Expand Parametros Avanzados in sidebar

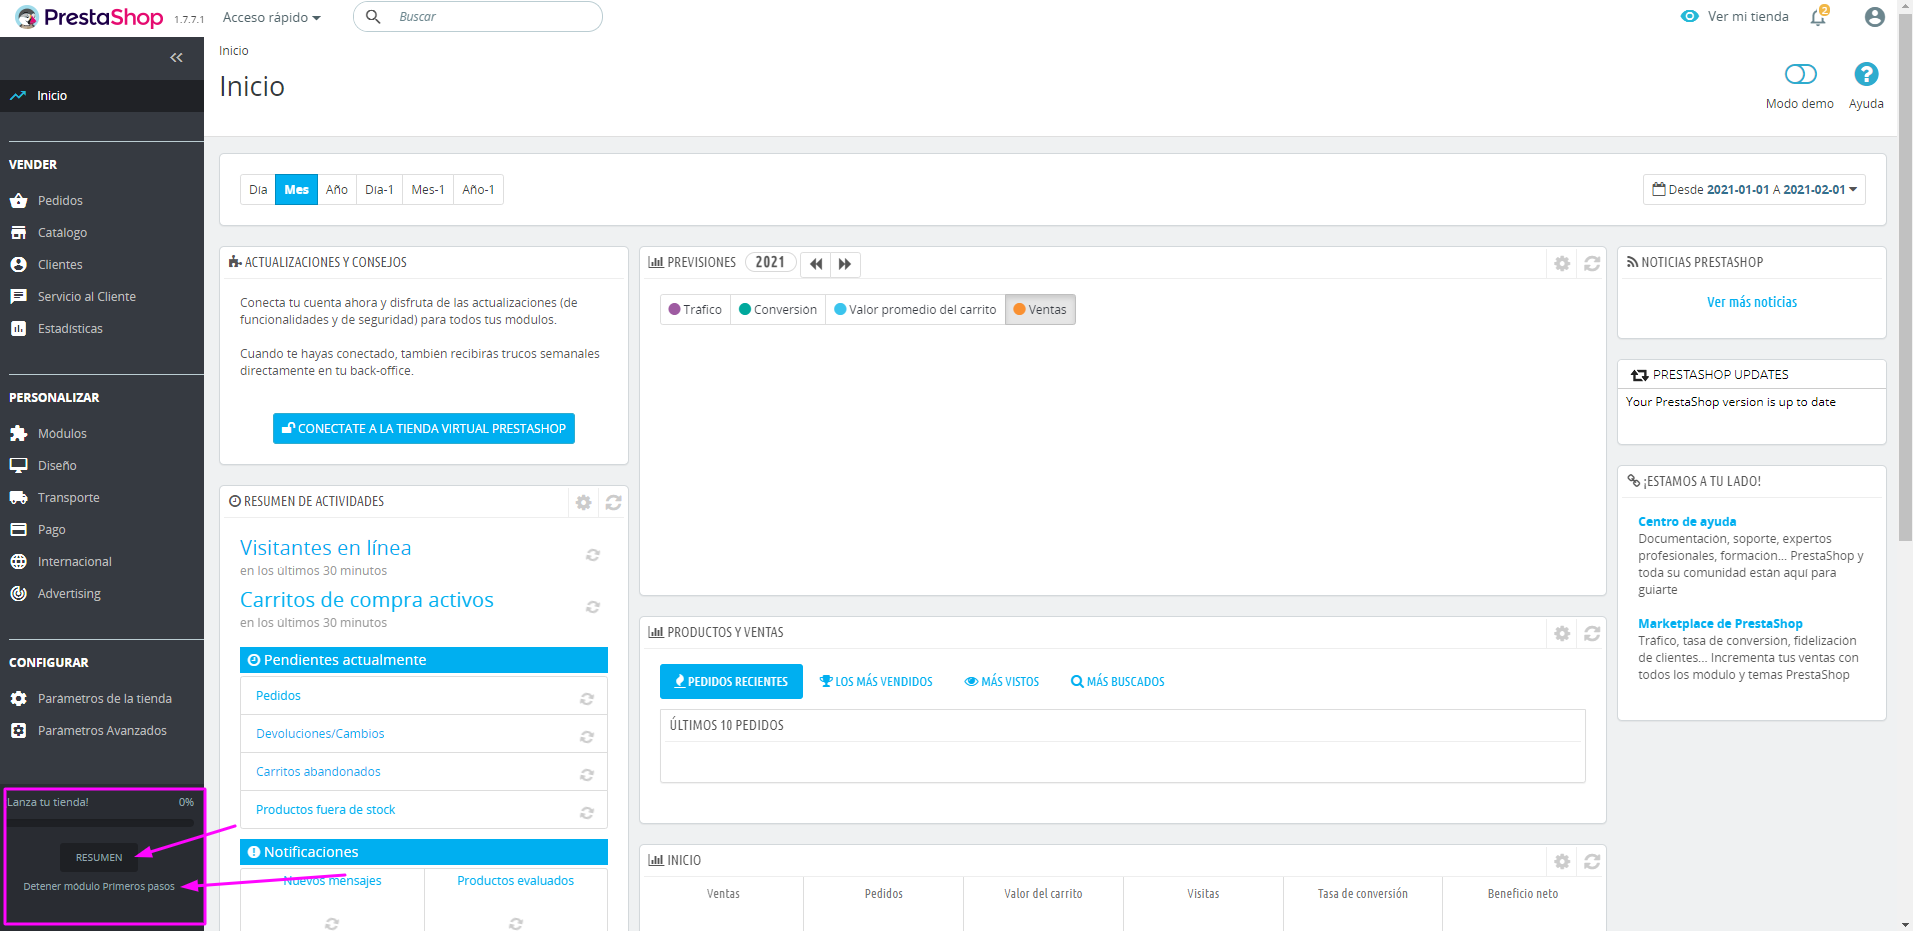[102, 731]
